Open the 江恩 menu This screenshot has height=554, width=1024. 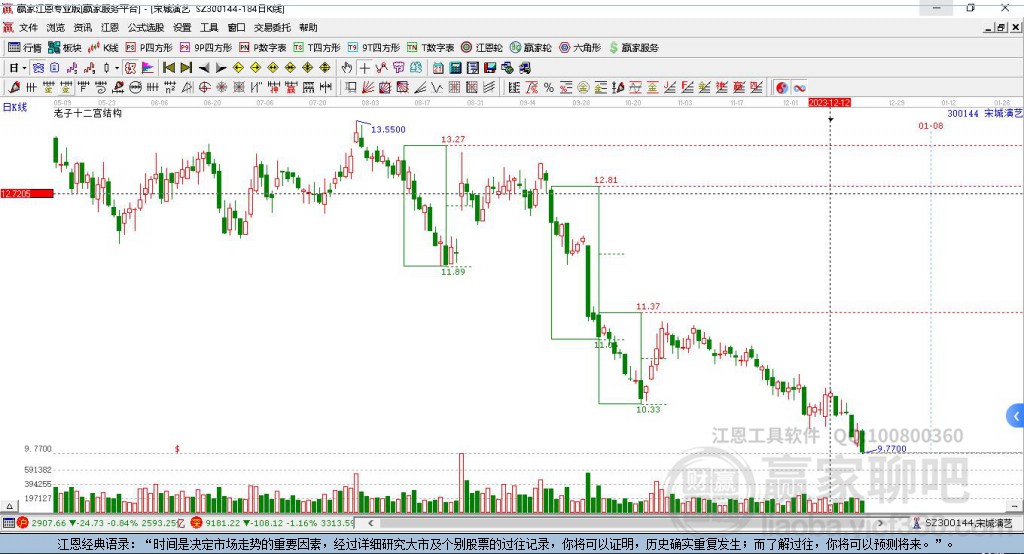pyautogui.click(x=110, y=27)
